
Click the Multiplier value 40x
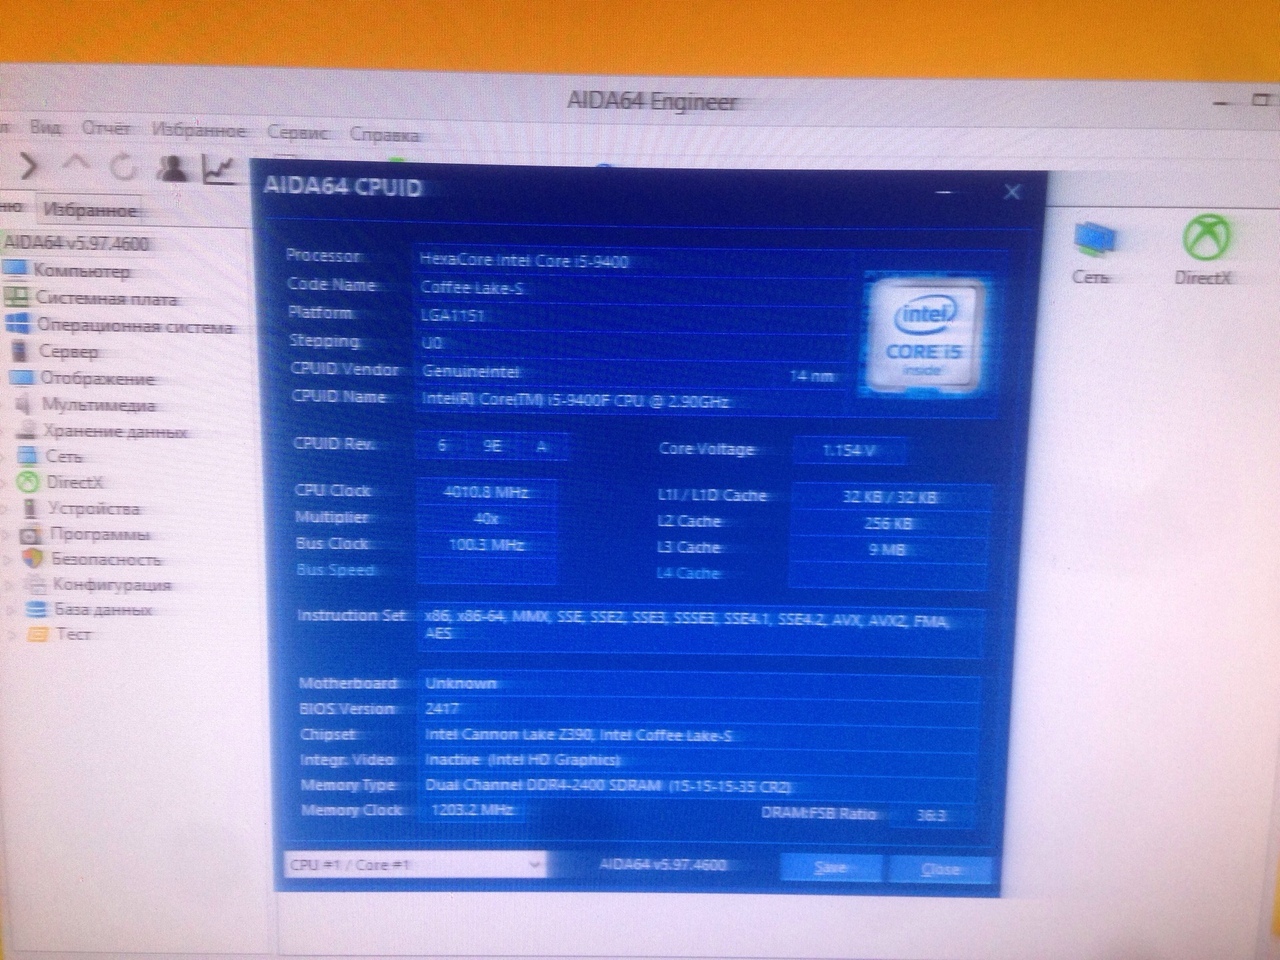point(486,518)
